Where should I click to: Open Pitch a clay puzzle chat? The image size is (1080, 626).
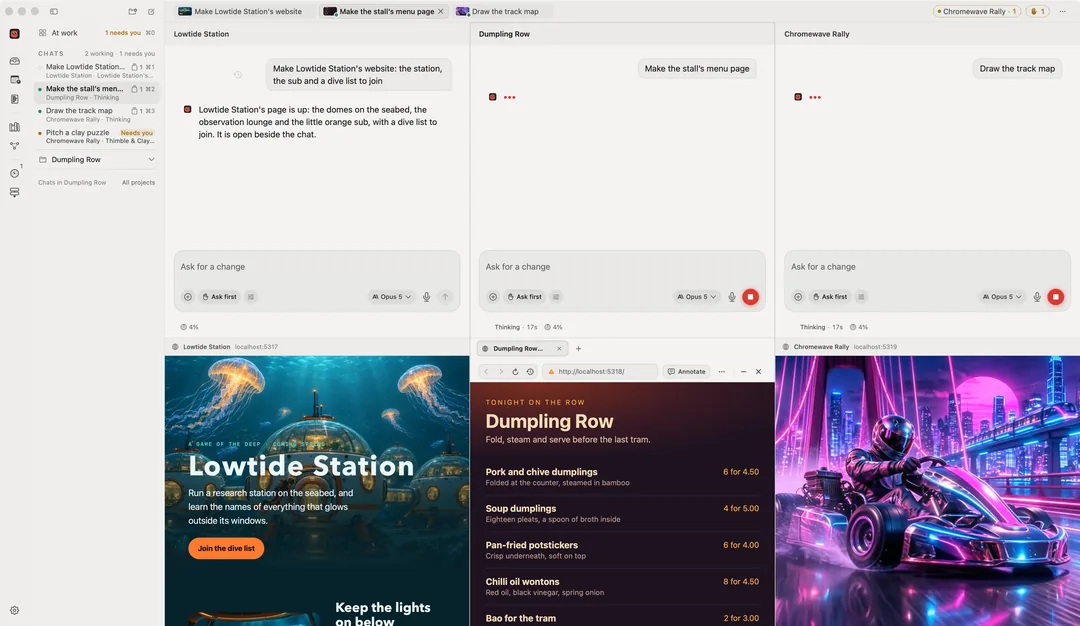coord(96,136)
